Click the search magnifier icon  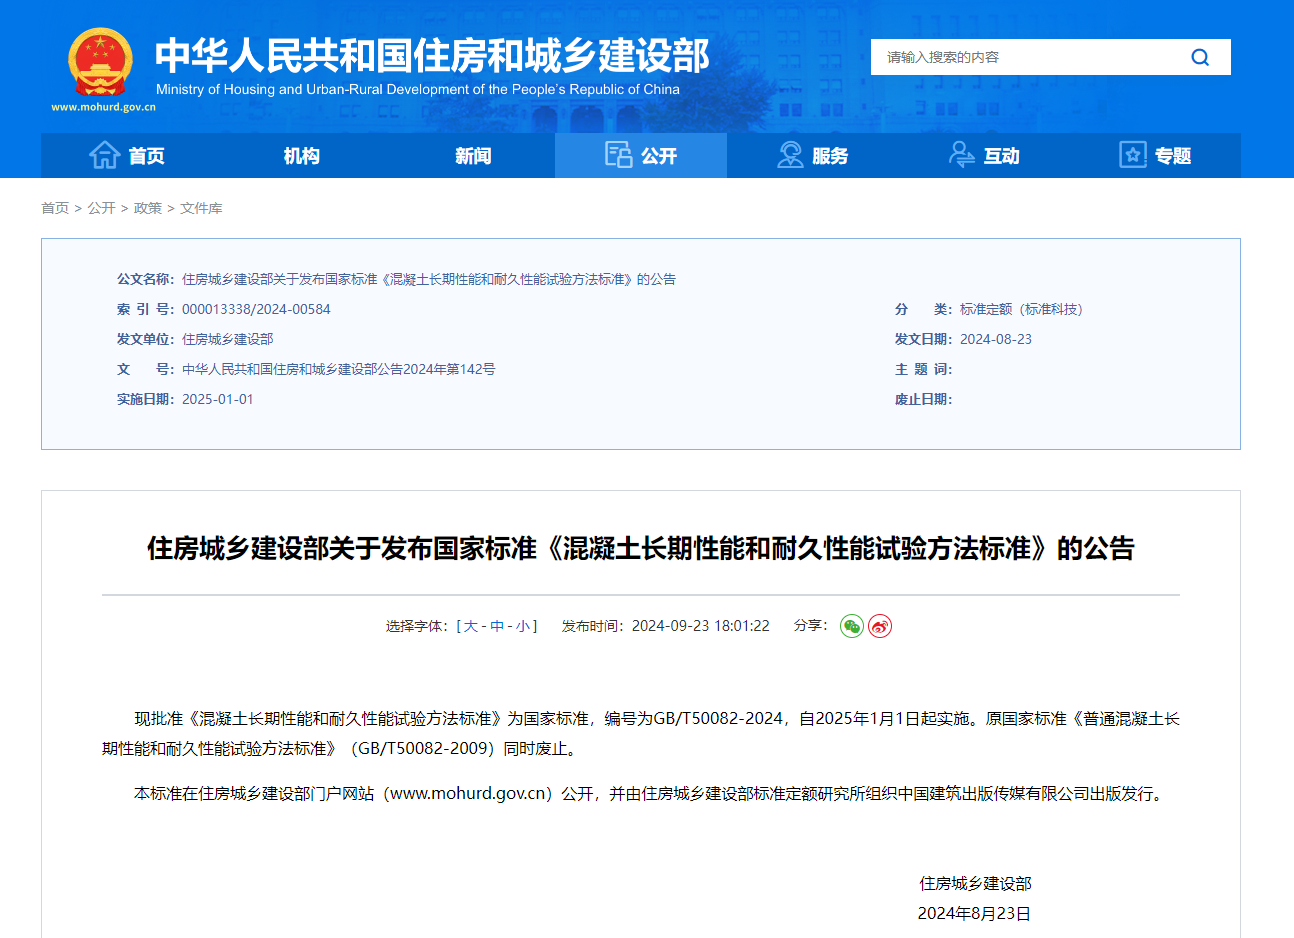pyautogui.click(x=1200, y=57)
